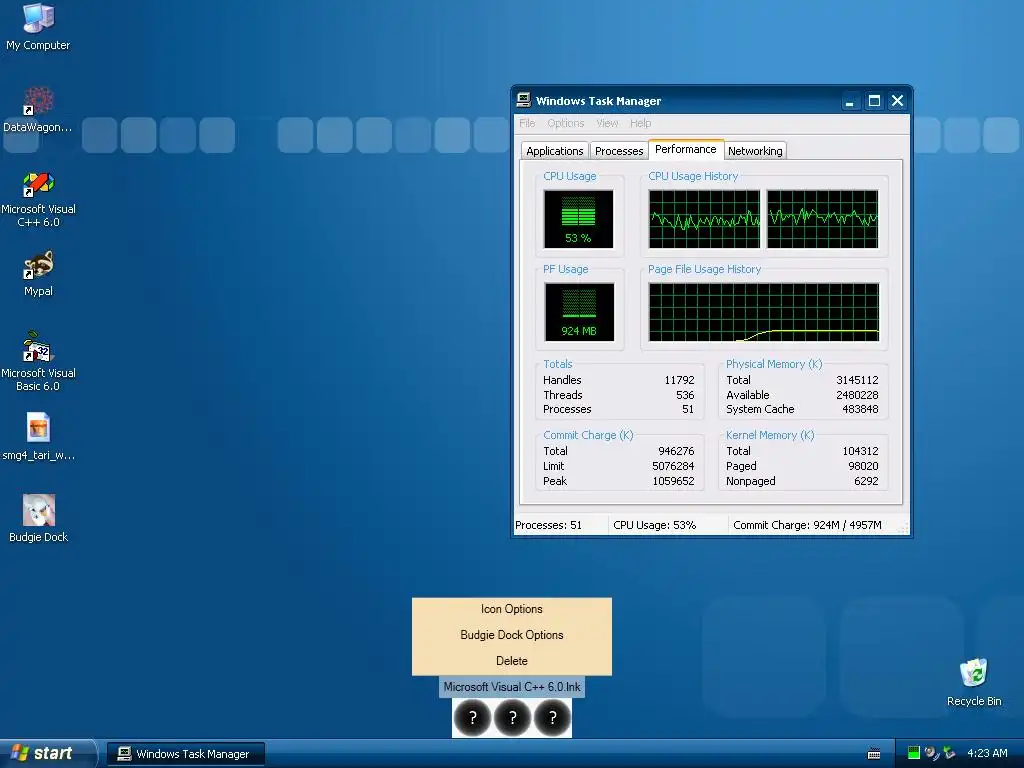Choose Budgie Dock Options in the dock menu
This screenshot has width=1024, height=768.
tap(511, 635)
